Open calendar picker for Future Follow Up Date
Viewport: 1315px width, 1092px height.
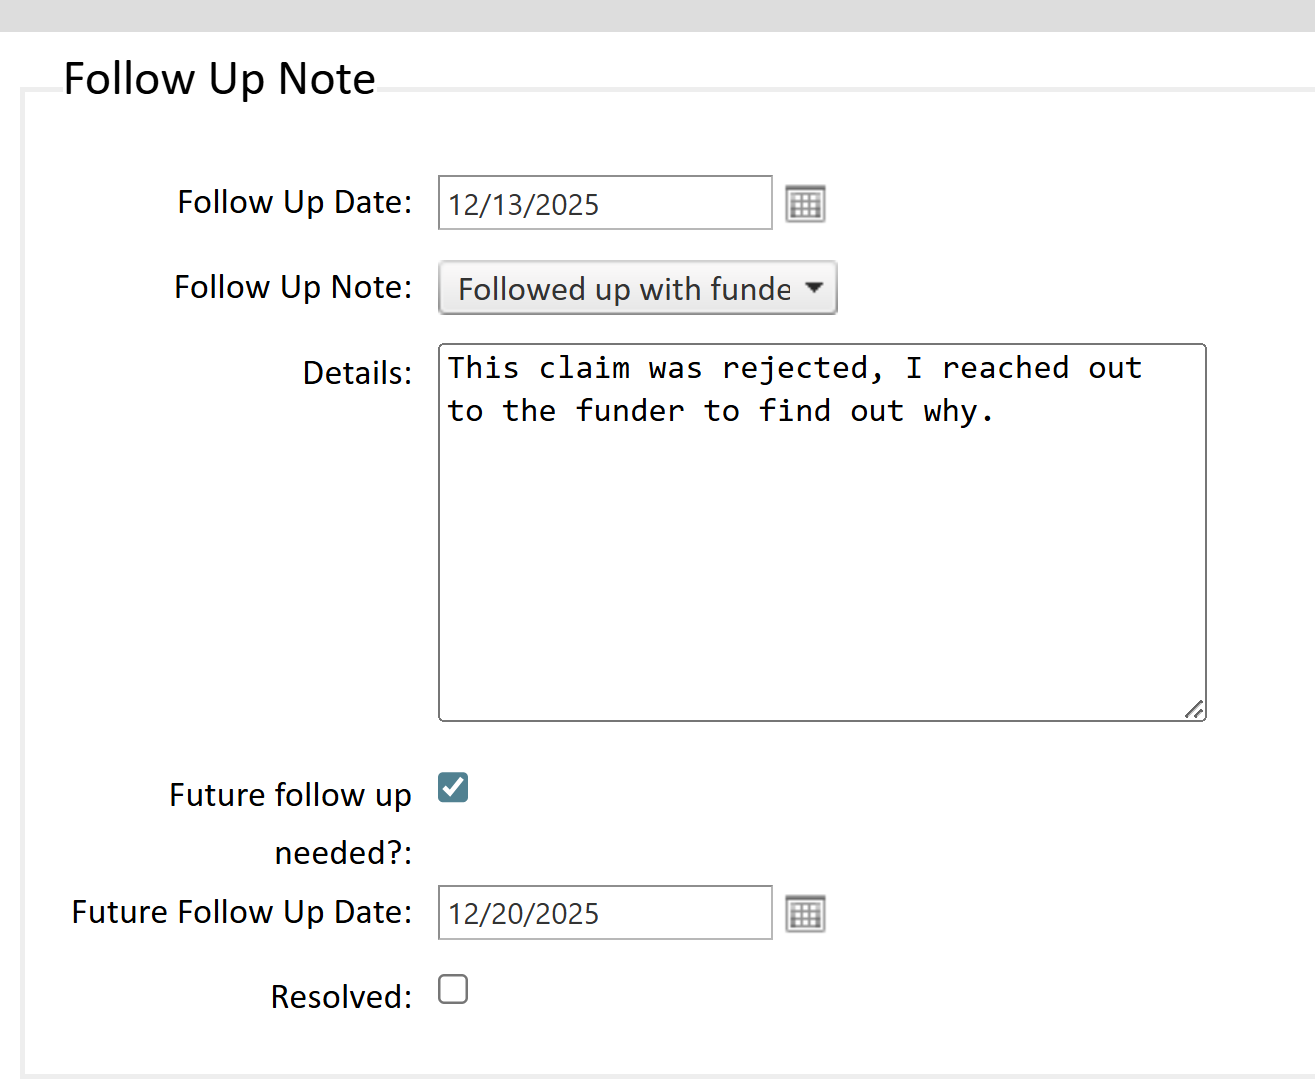(x=805, y=914)
